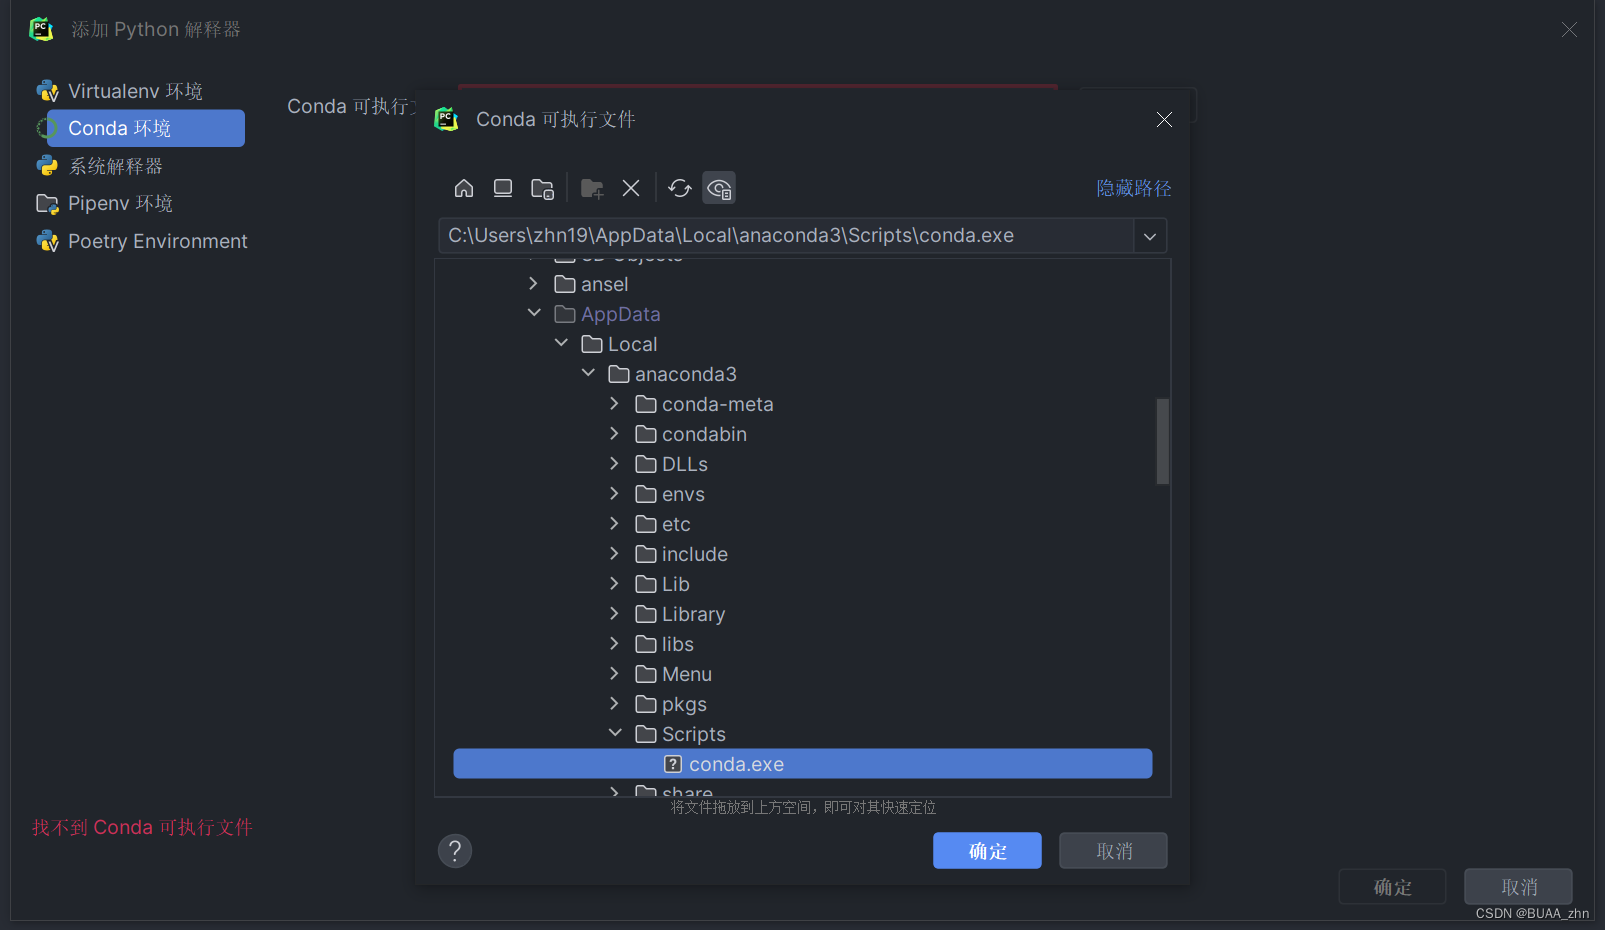This screenshot has width=1605, height=930.
Task: Expand the ansel folder
Action: 533,284
